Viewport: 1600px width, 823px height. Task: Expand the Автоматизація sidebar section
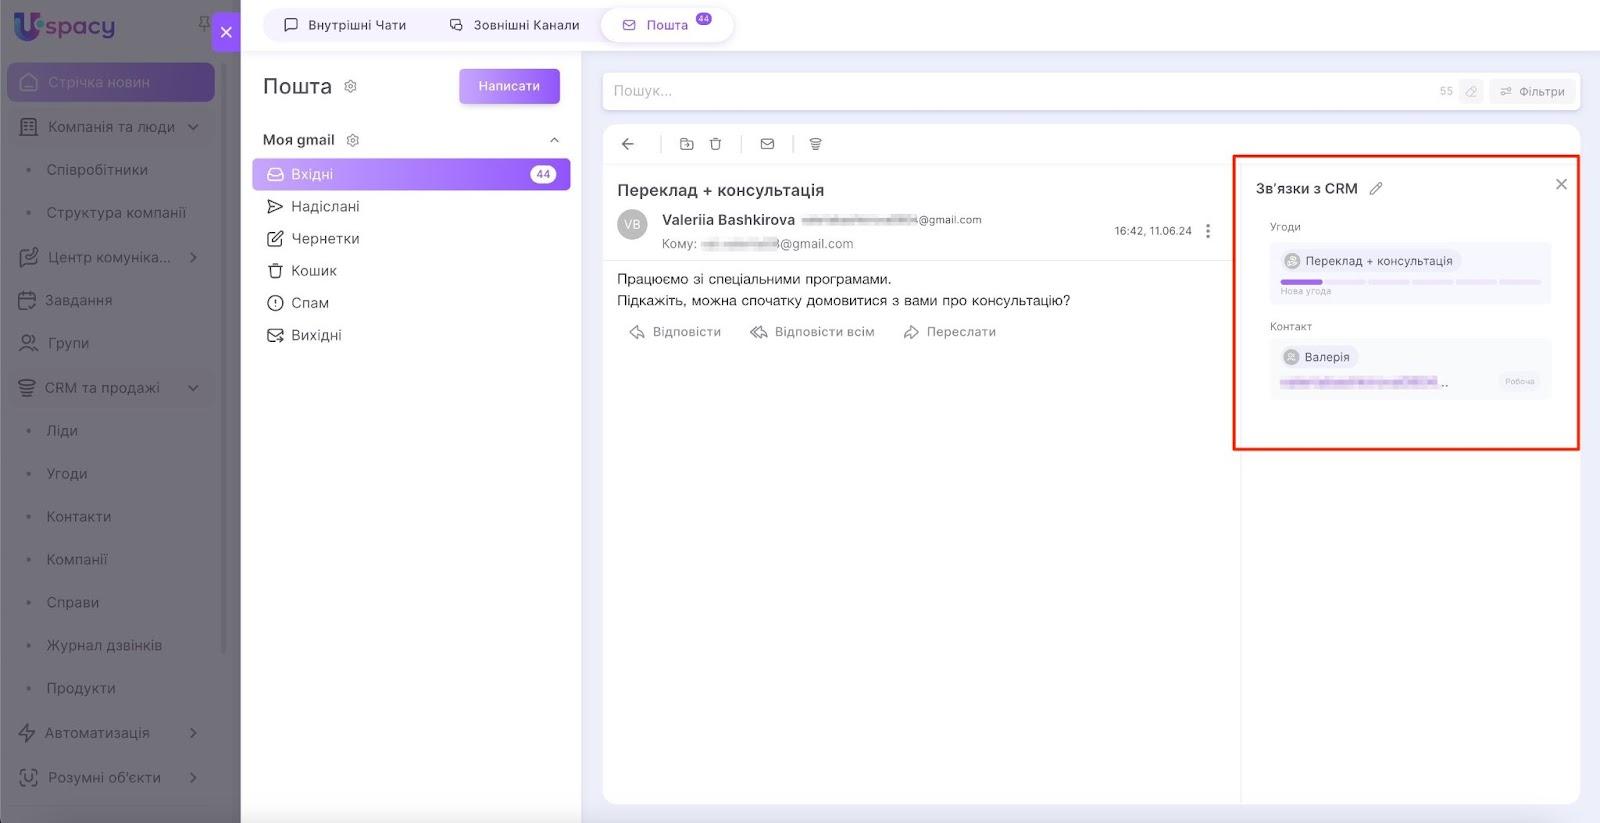[193, 733]
